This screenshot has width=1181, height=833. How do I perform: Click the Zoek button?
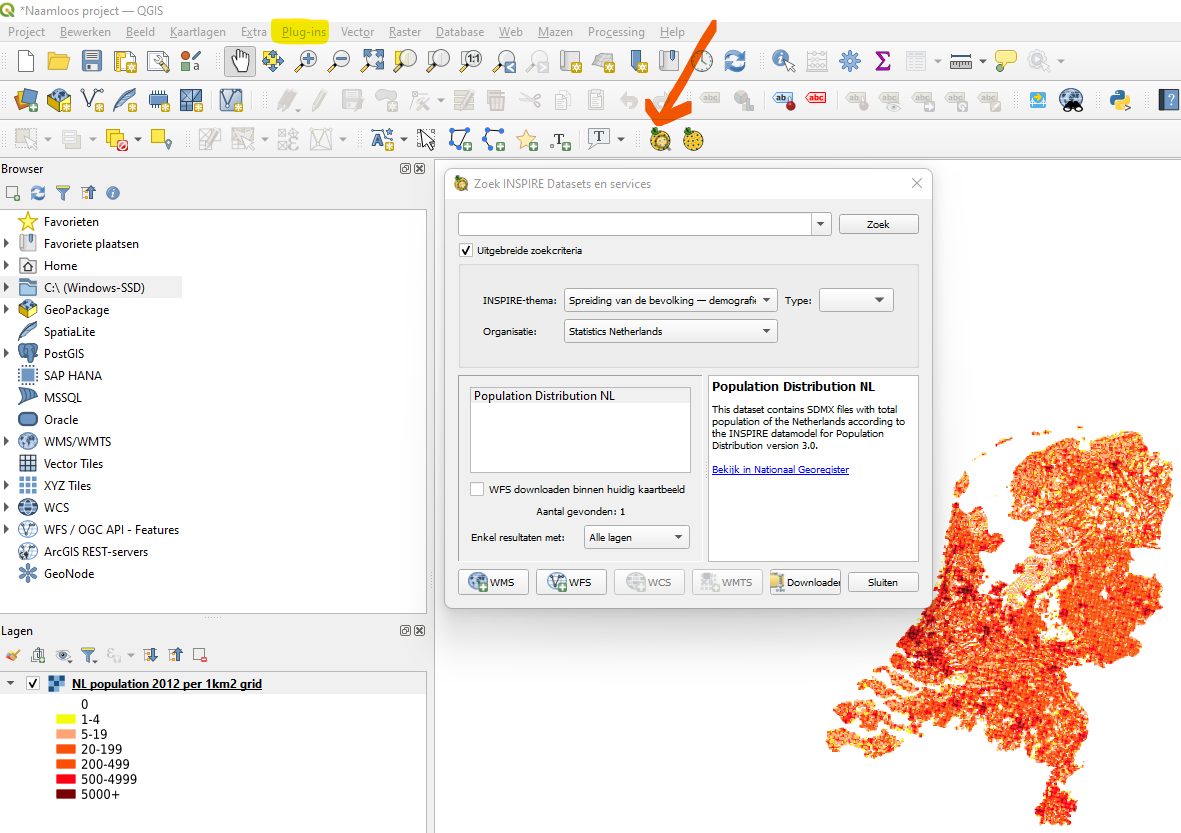coord(878,224)
